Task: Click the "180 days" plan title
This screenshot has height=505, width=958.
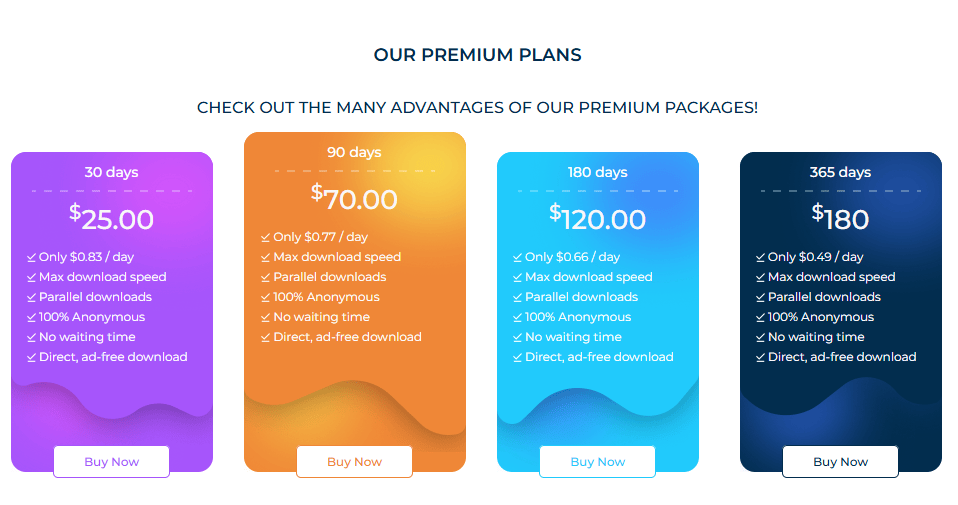Action: click(597, 172)
